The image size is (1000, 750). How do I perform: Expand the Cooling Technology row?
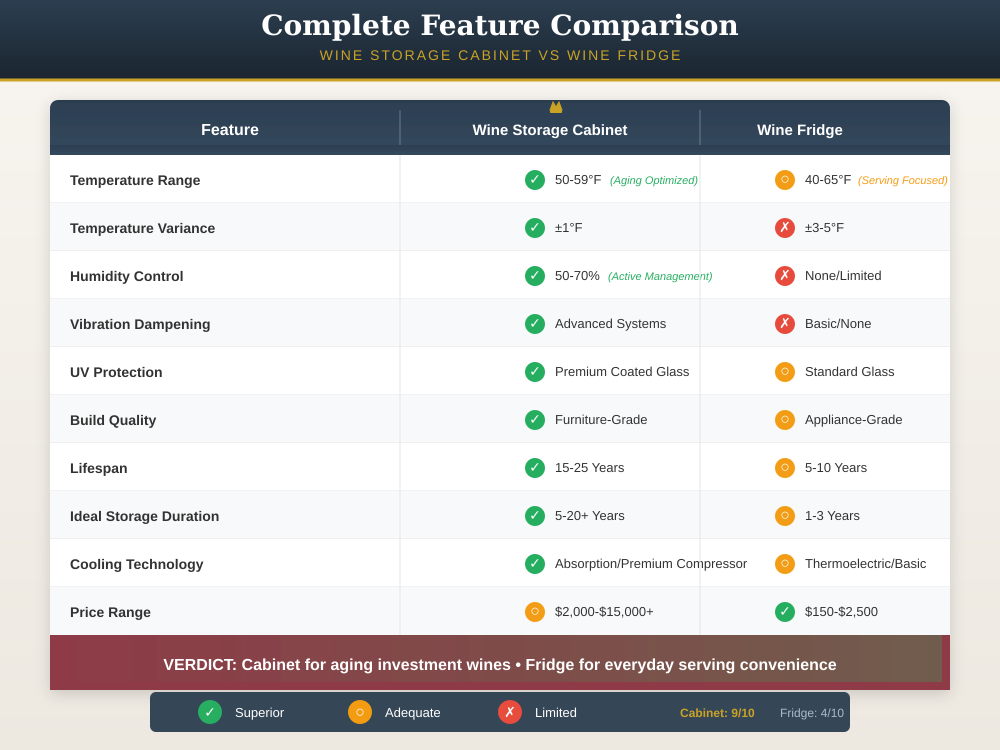click(x=137, y=564)
